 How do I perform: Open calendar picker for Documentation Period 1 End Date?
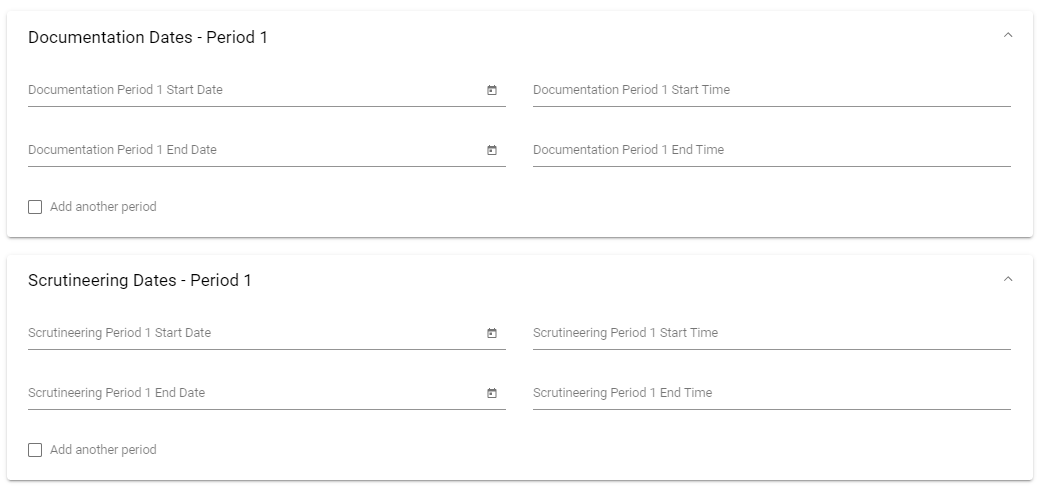point(491,150)
